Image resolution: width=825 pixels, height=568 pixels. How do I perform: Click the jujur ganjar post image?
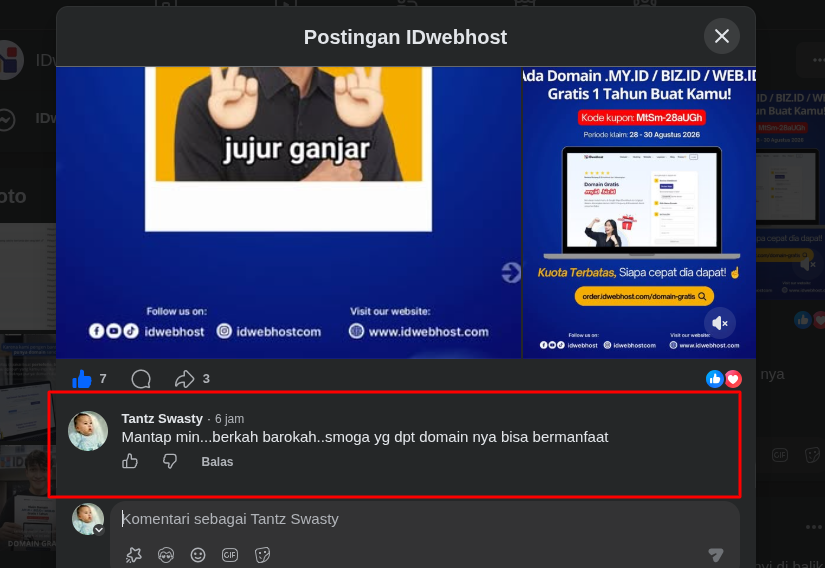(x=288, y=212)
